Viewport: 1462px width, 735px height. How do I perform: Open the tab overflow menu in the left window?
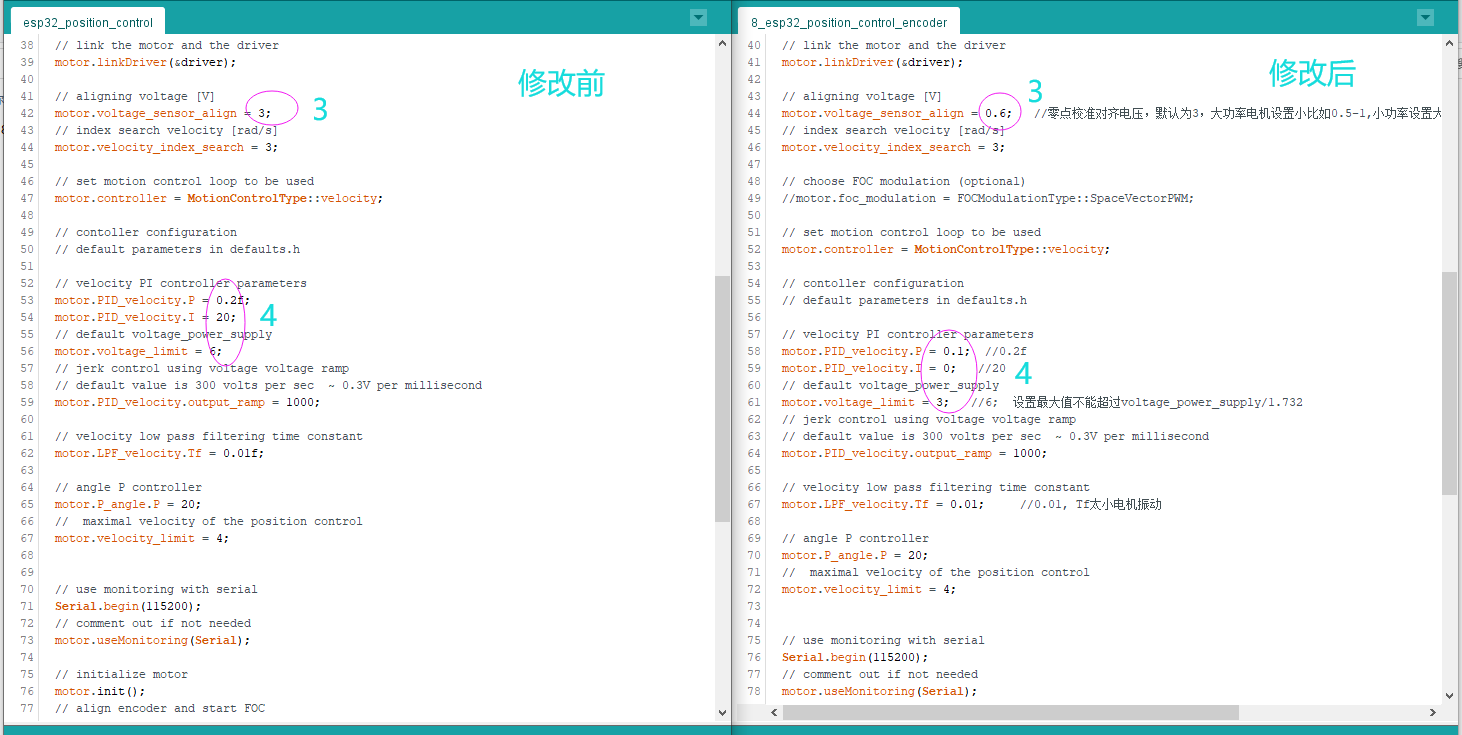click(x=697, y=17)
